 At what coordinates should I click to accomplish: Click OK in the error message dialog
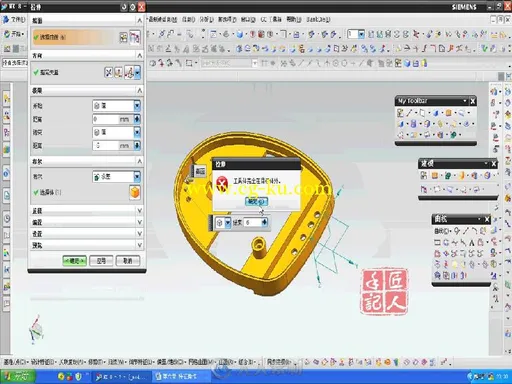pyautogui.click(x=256, y=201)
